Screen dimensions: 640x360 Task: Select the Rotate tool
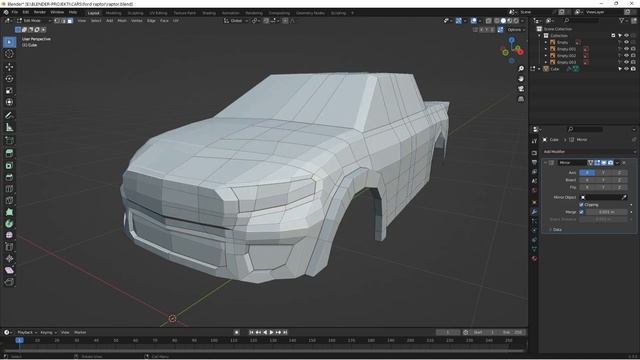[9, 78]
